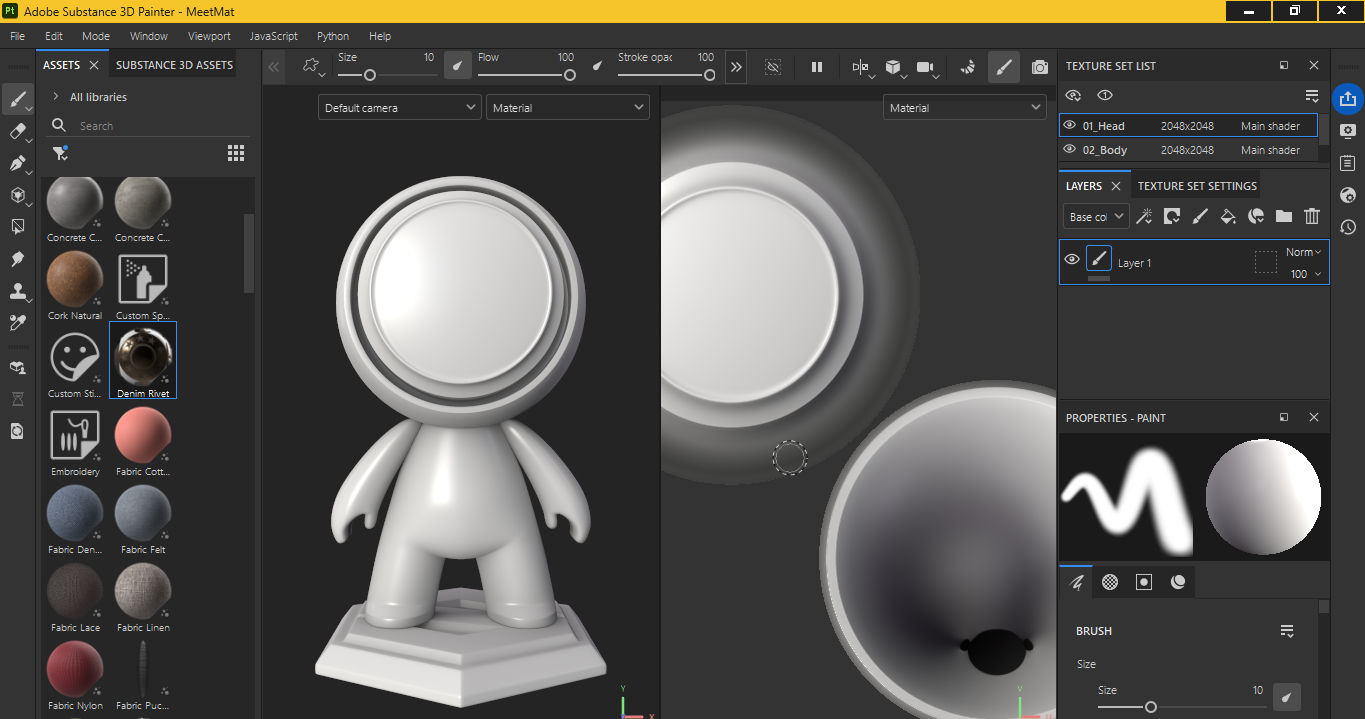Open shader settings globe icon

1347,195
